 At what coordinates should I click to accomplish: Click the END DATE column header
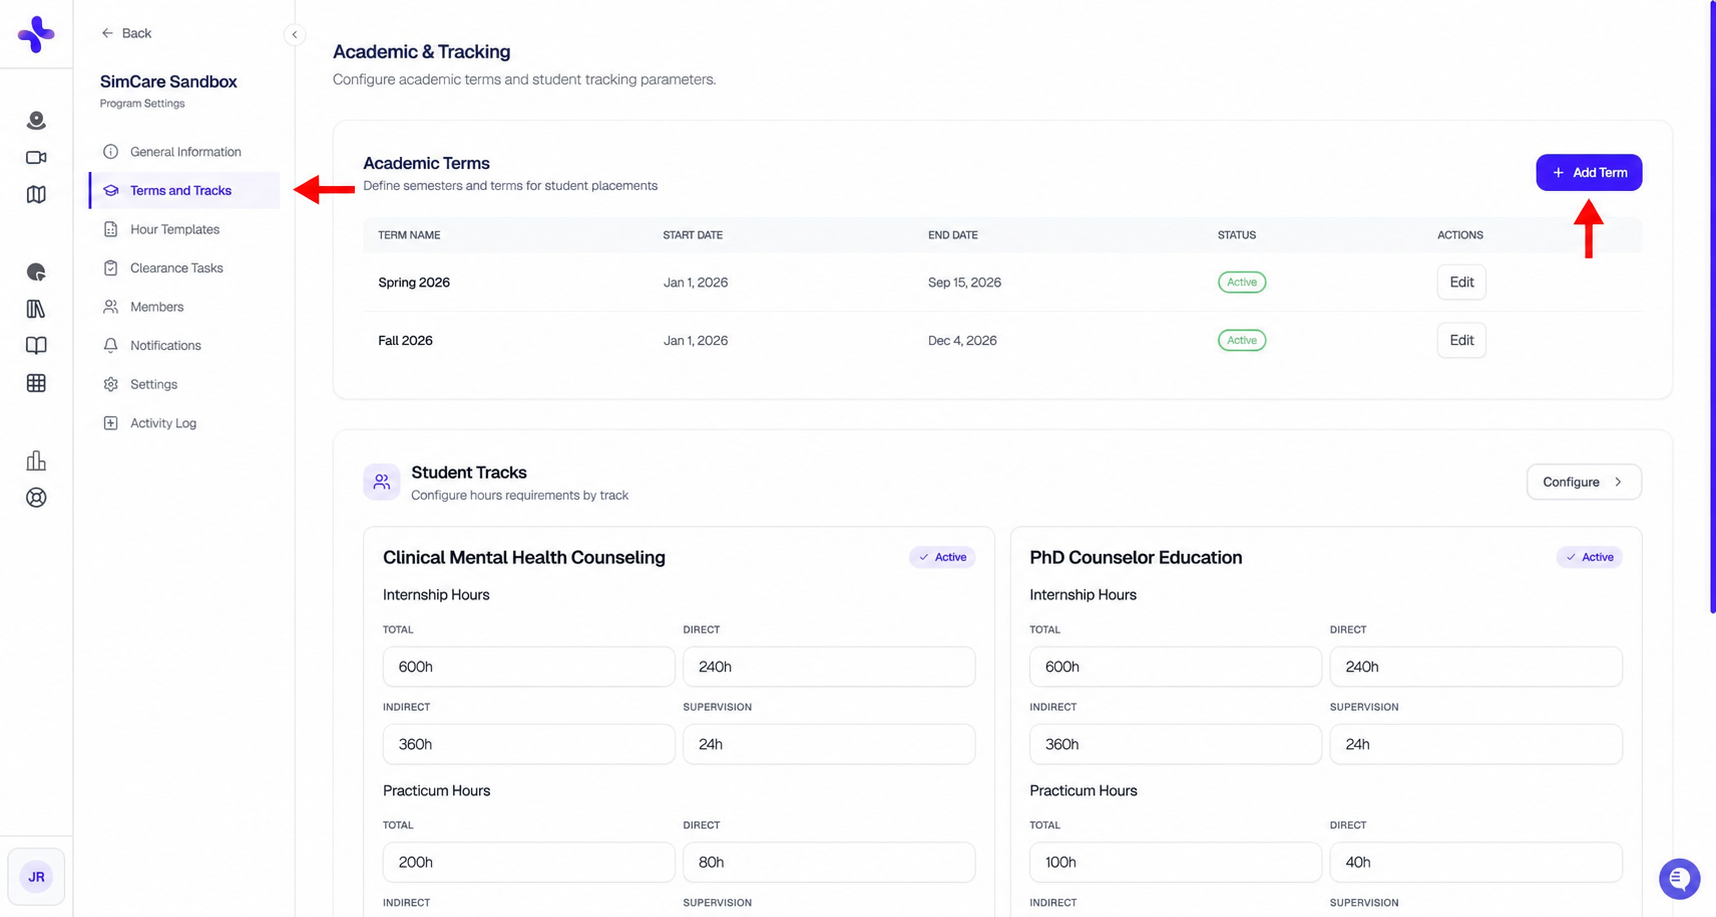(953, 235)
